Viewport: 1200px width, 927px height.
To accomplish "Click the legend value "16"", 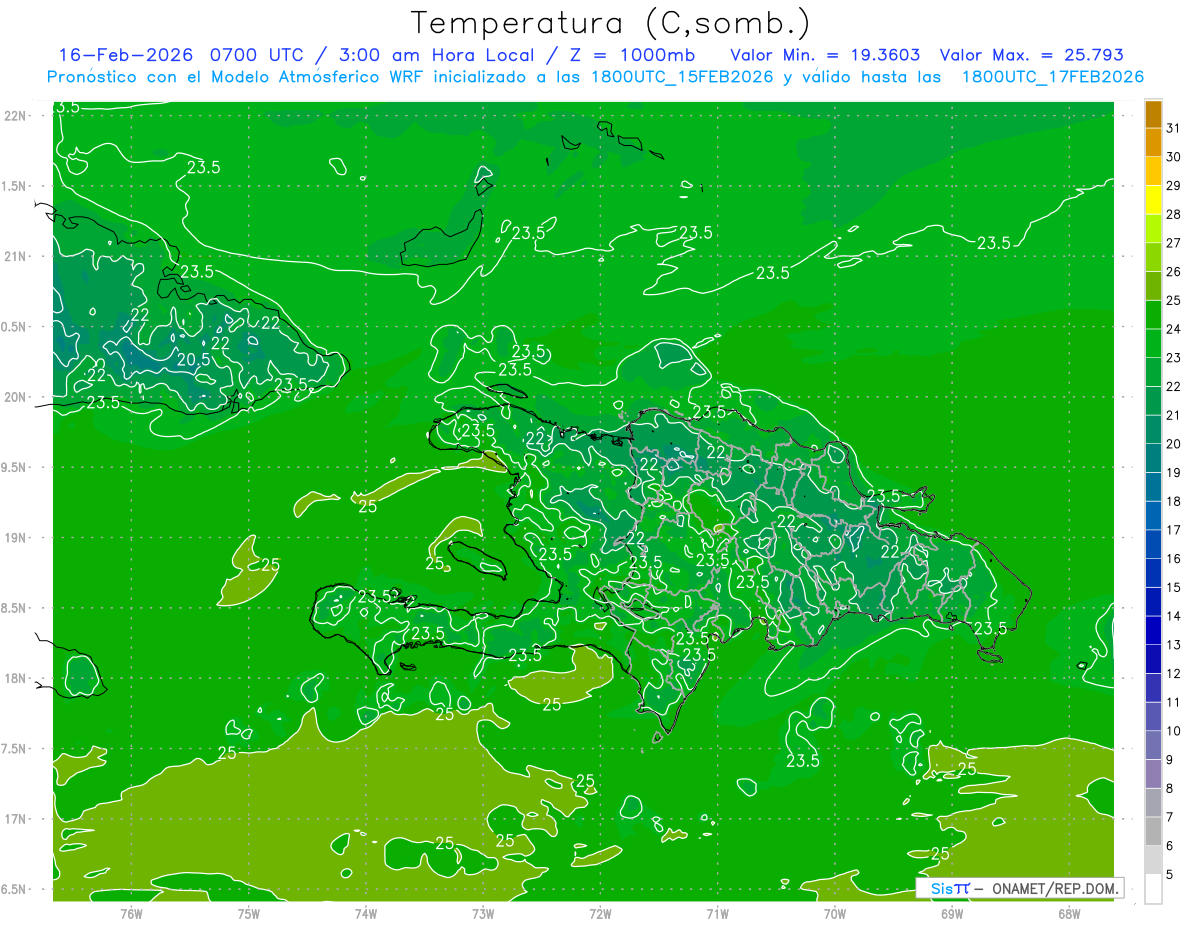I will click(x=1173, y=559).
